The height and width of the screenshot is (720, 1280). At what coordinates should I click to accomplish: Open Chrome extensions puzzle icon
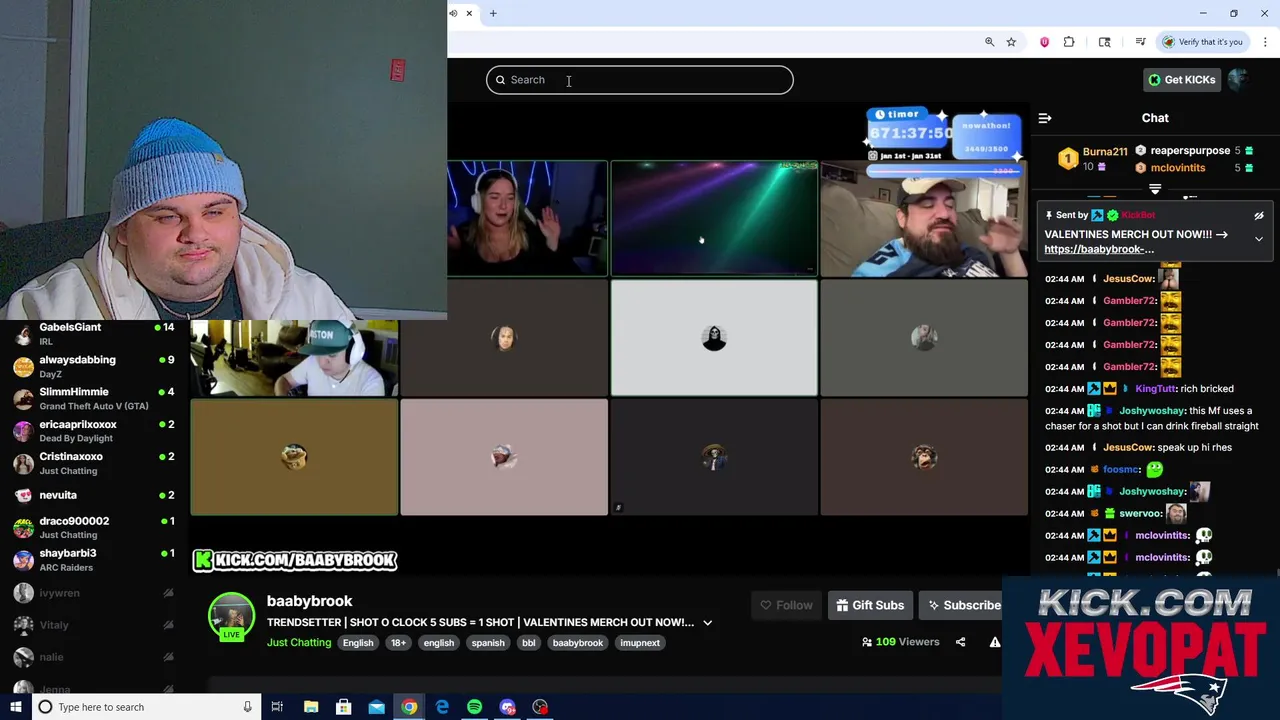pyautogui.click(x=1069, y=42)
